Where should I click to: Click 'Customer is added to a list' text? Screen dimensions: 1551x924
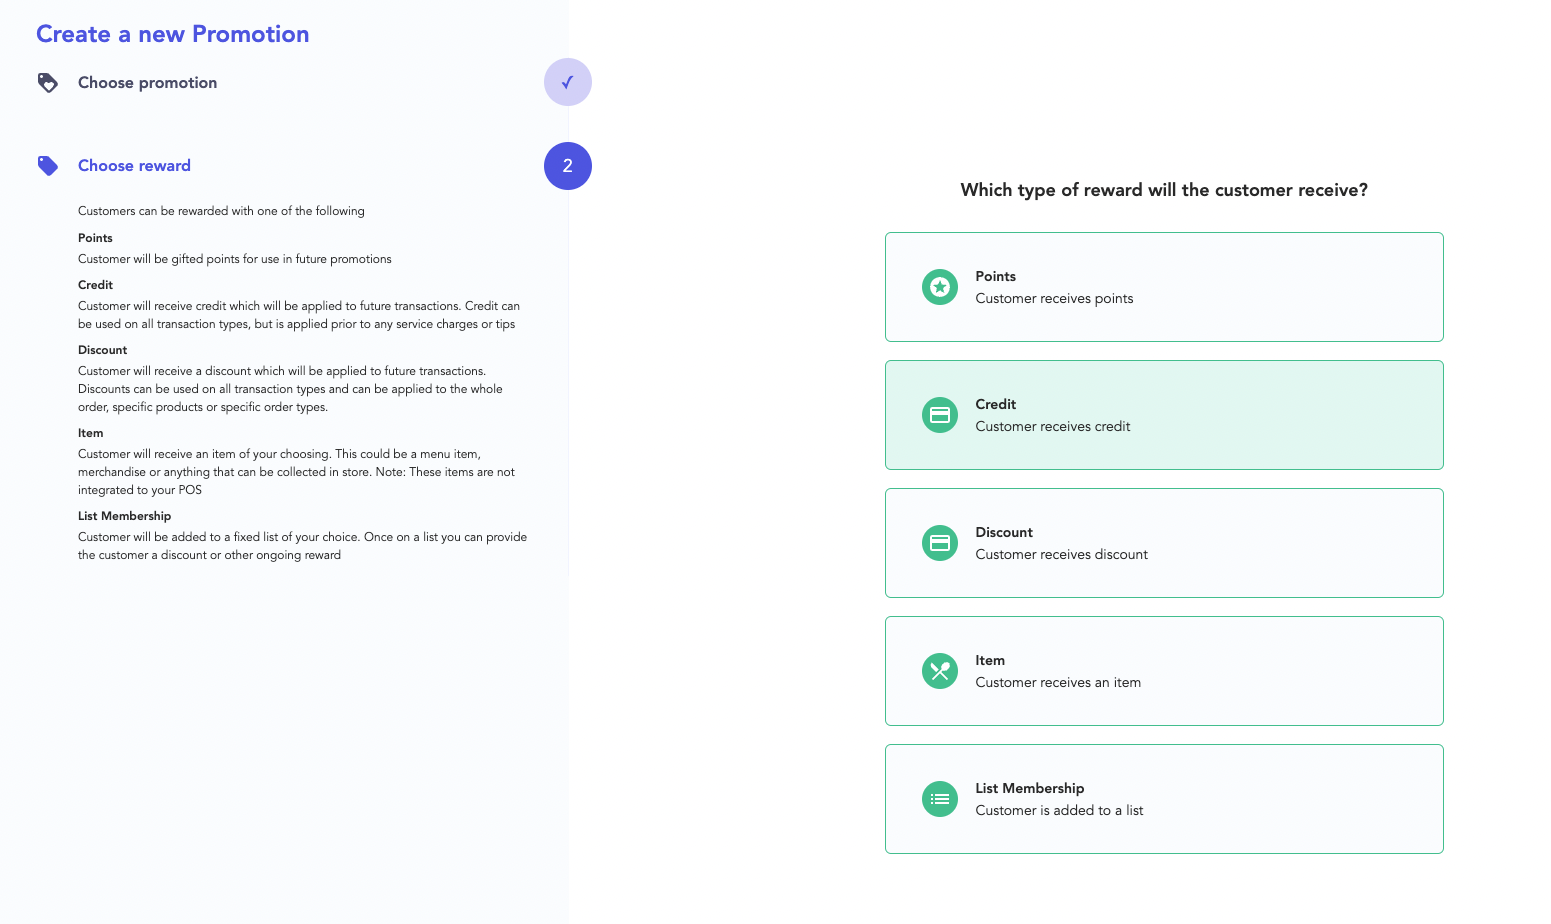1059,811
